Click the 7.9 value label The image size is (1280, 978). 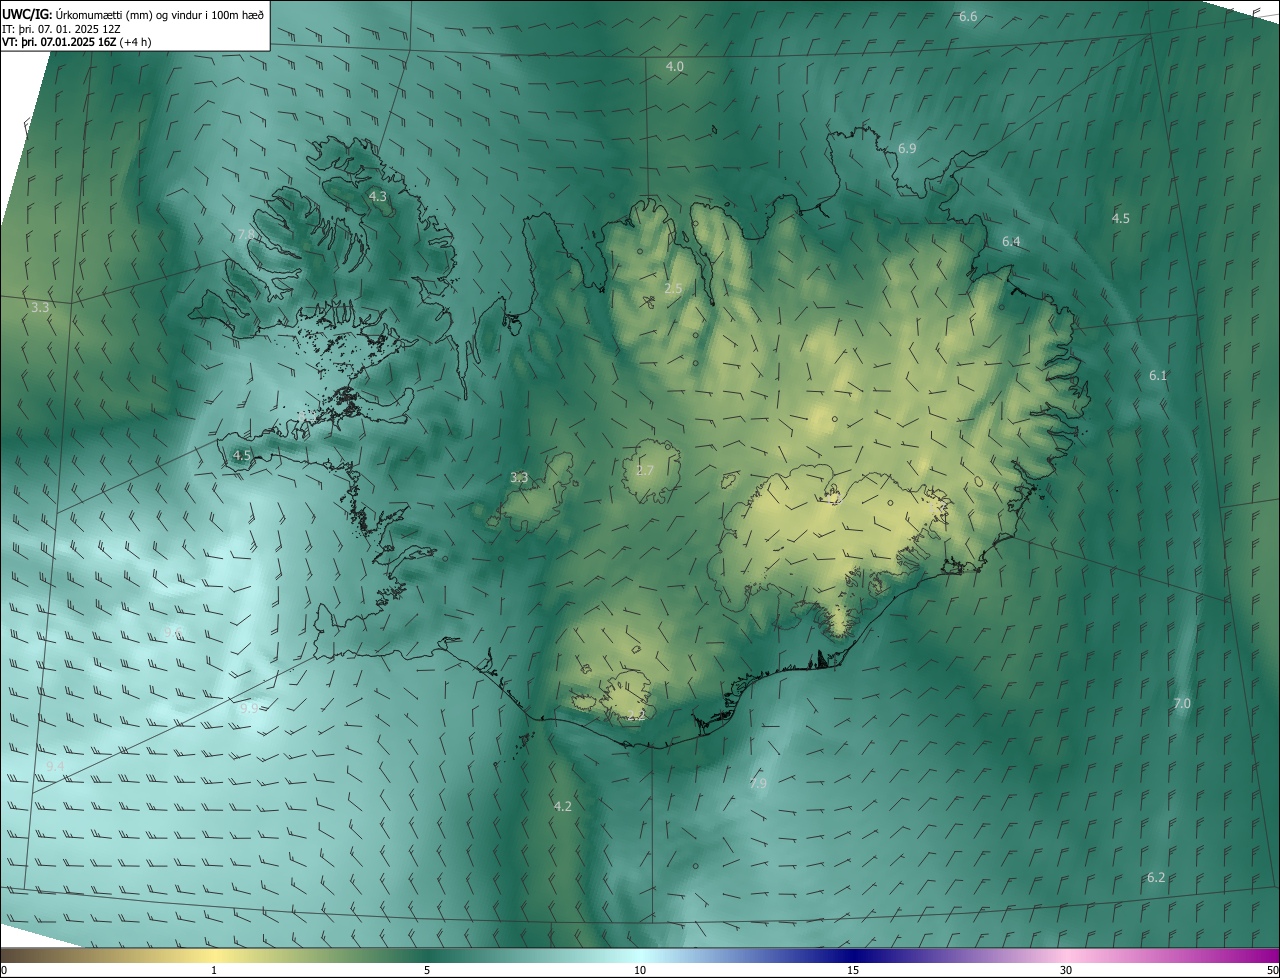tap(758, 784)
